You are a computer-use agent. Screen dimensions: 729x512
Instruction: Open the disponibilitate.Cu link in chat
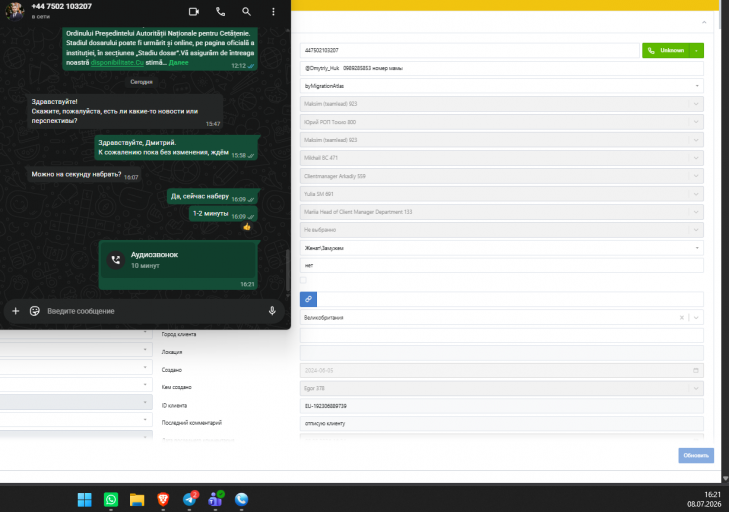(x=117, y=62)
